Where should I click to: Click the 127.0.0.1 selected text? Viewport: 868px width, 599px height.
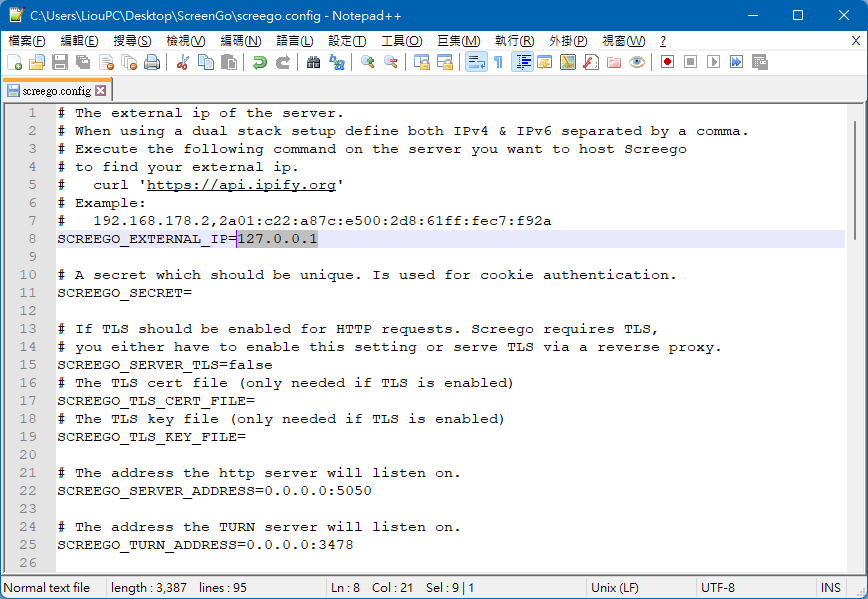pyautogui.click(x=277, y=239)
